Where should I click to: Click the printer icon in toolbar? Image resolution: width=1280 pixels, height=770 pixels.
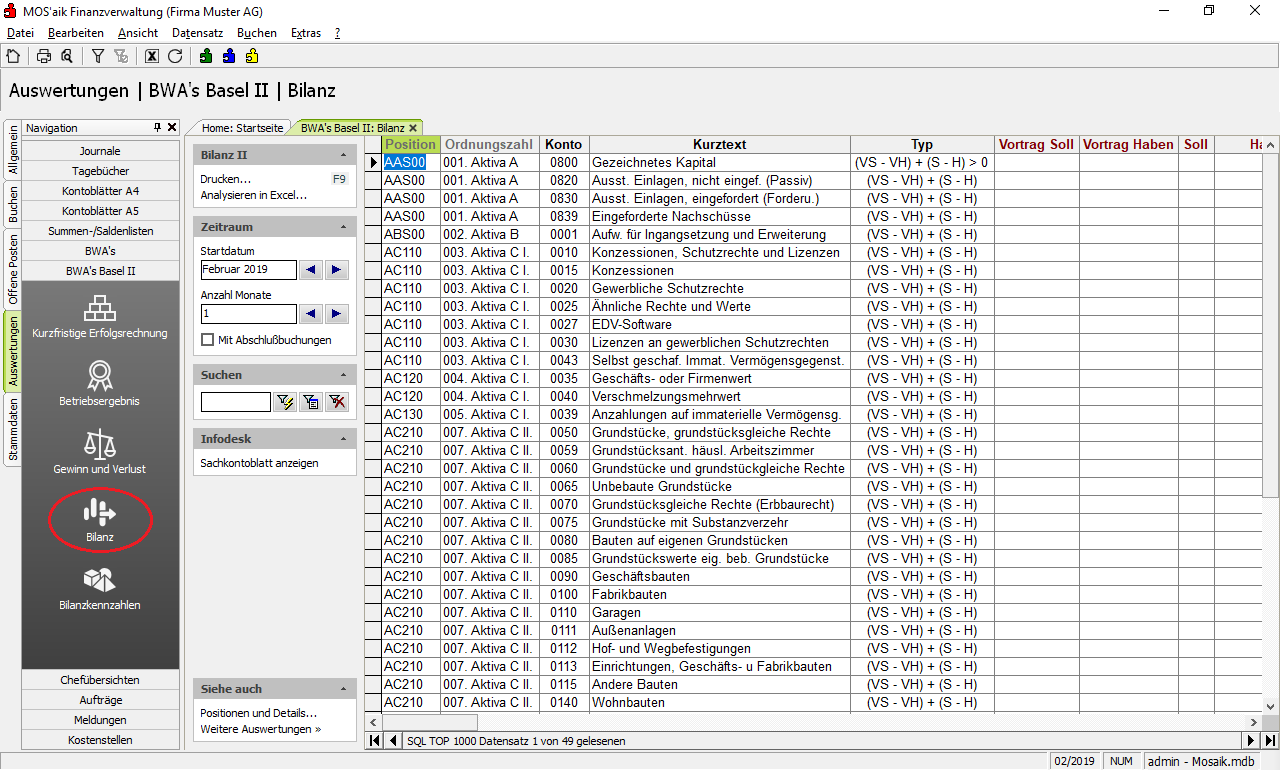pyautogui.click(x=44, y=56)
